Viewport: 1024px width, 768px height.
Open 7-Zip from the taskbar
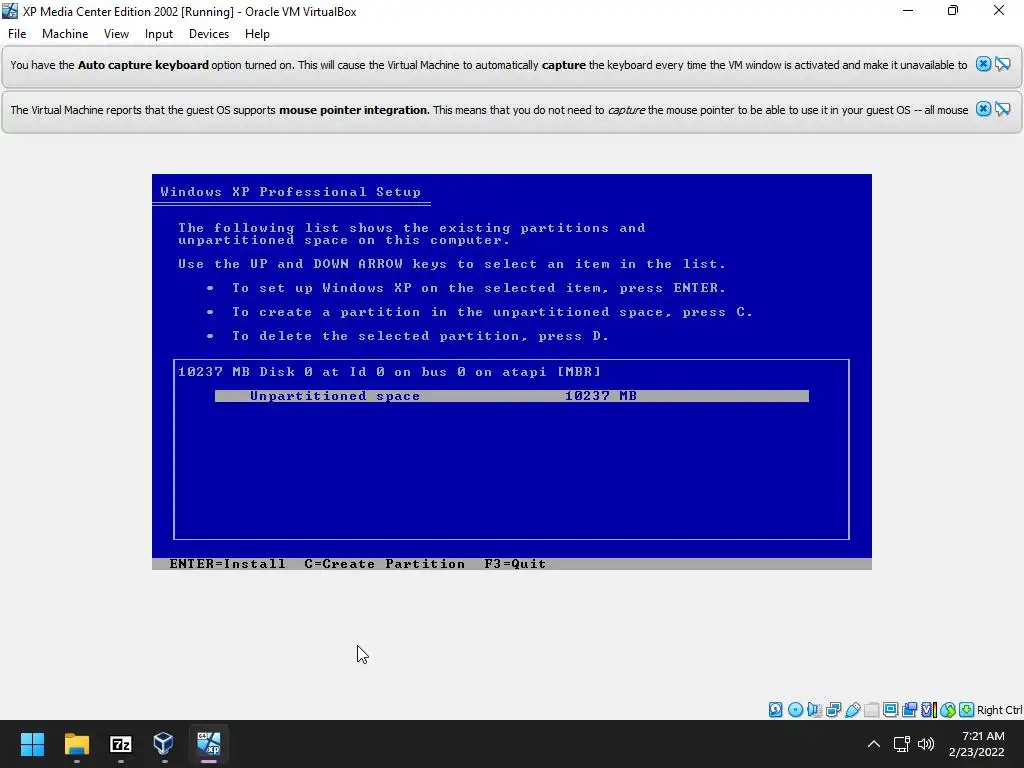coord(121,744)
